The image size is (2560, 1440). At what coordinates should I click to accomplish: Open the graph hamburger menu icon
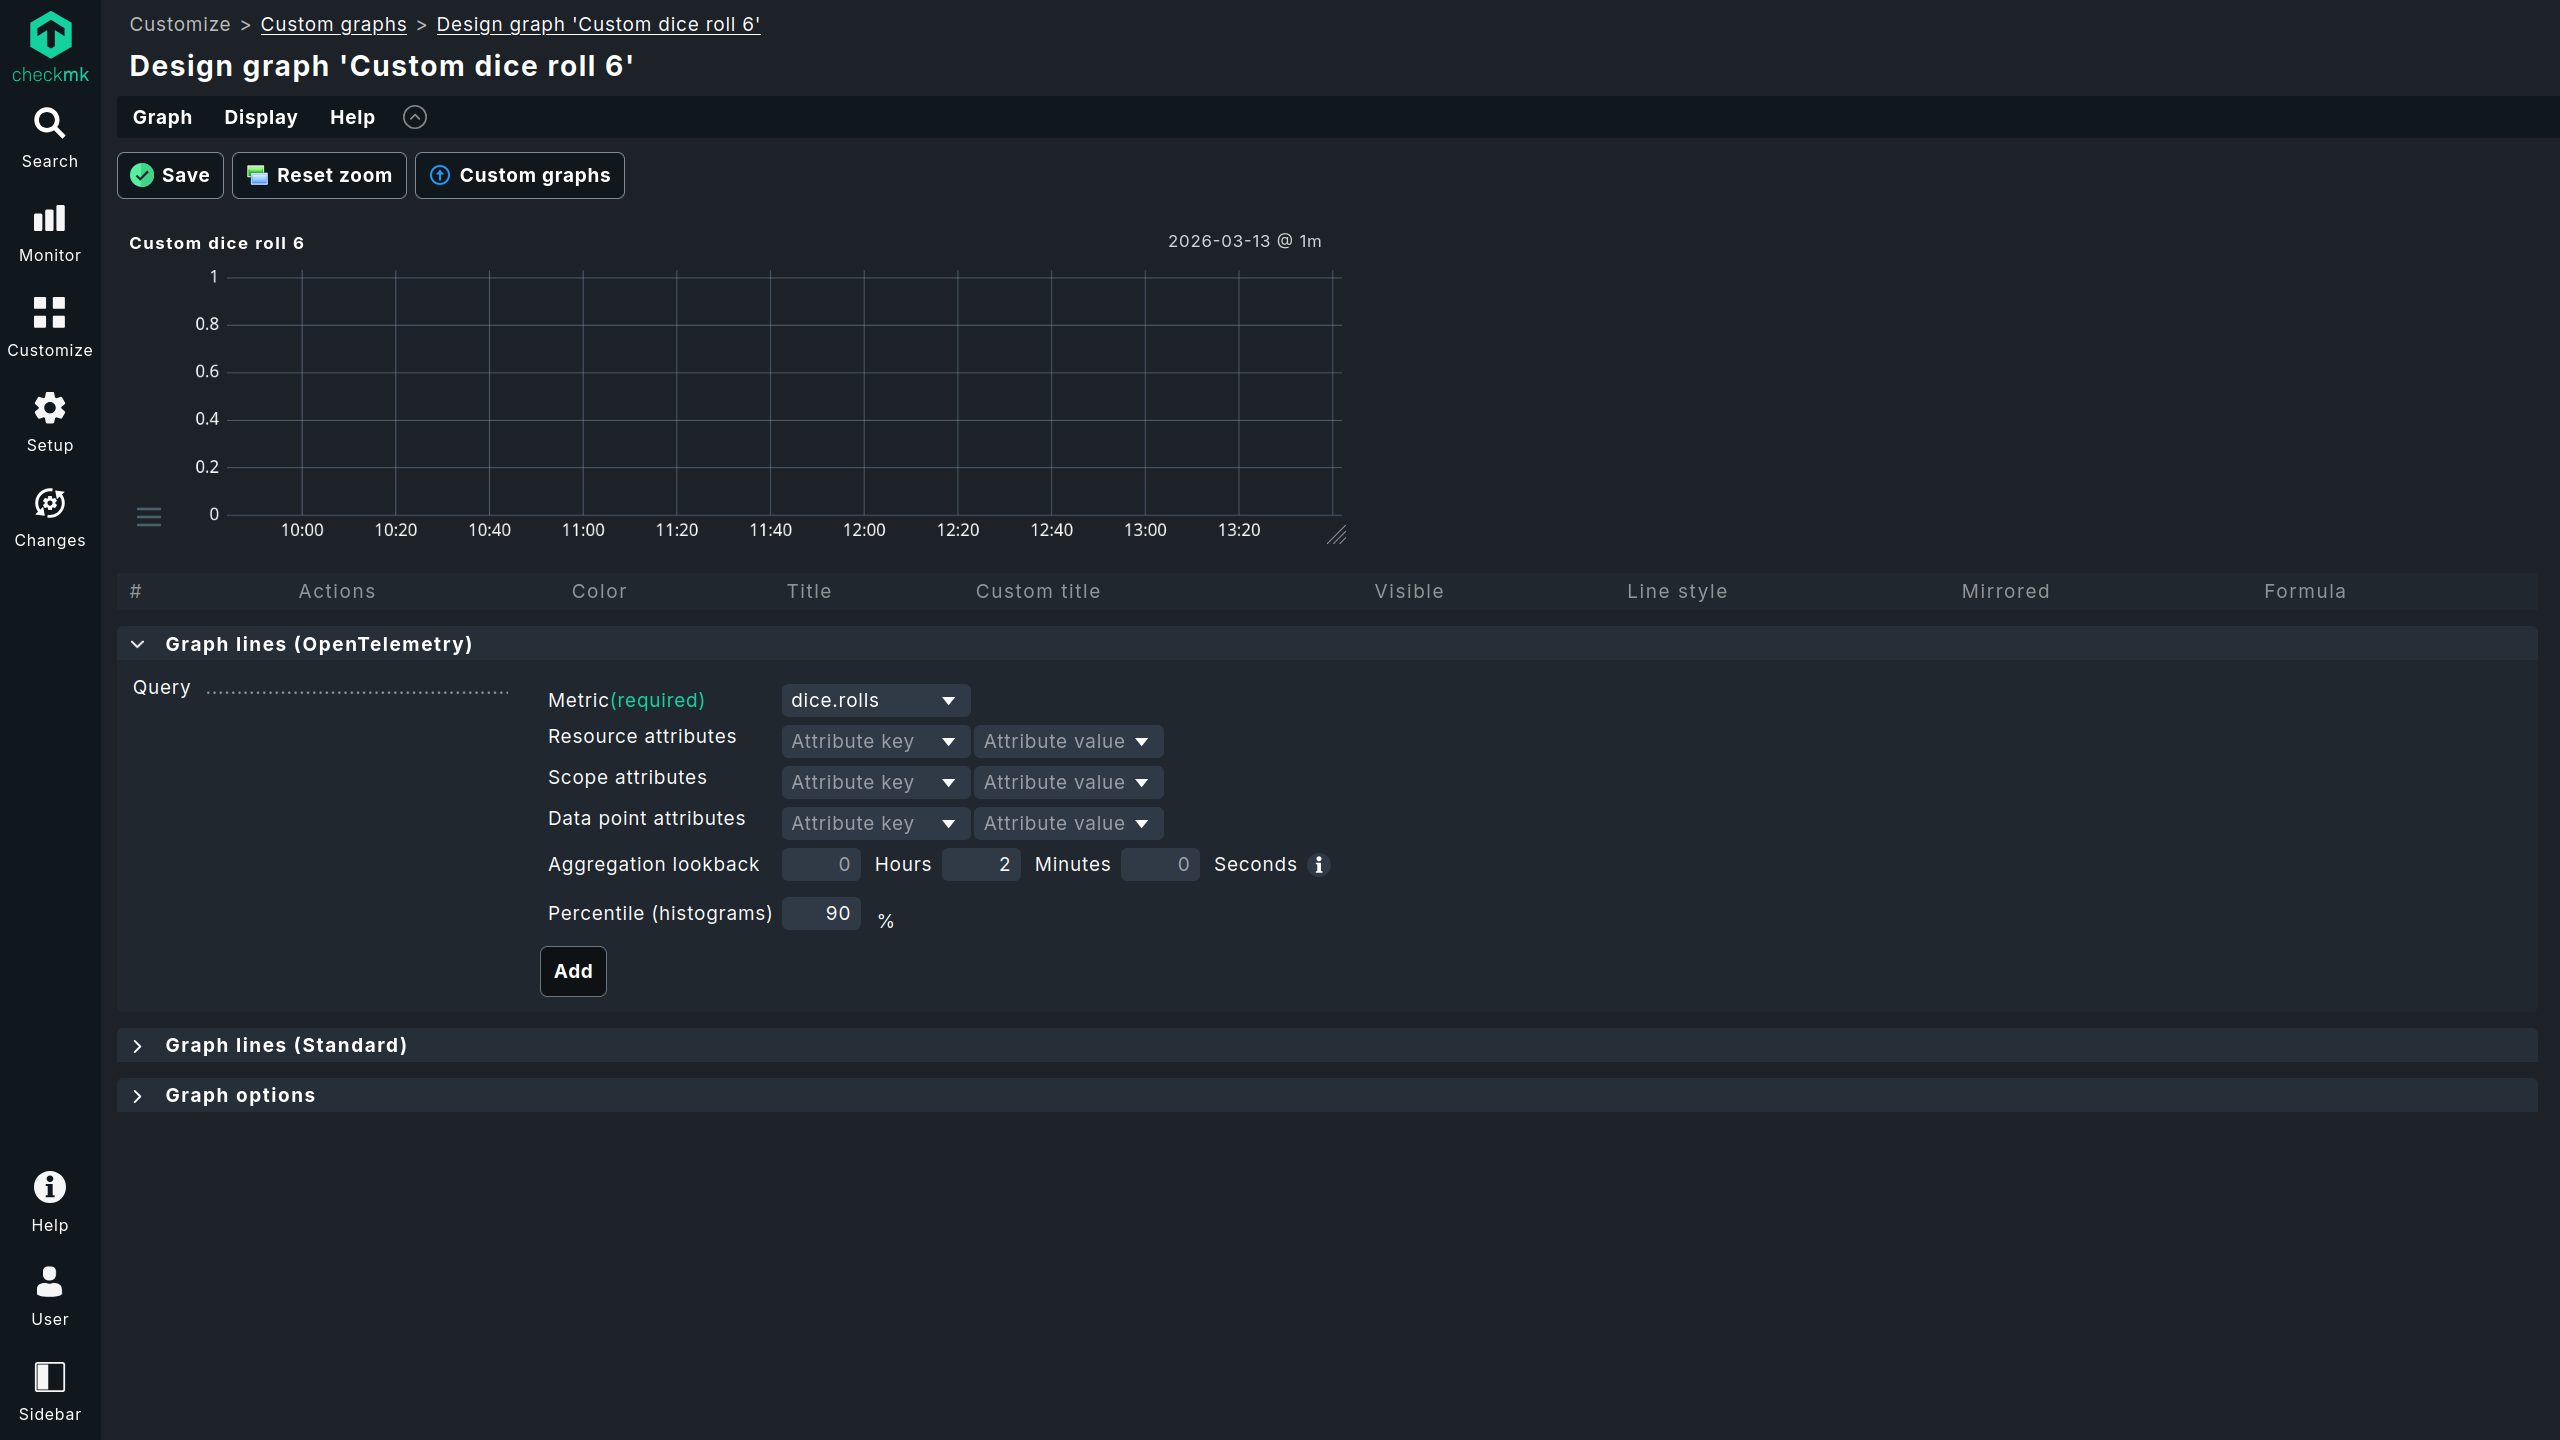[x=149, y=517]
